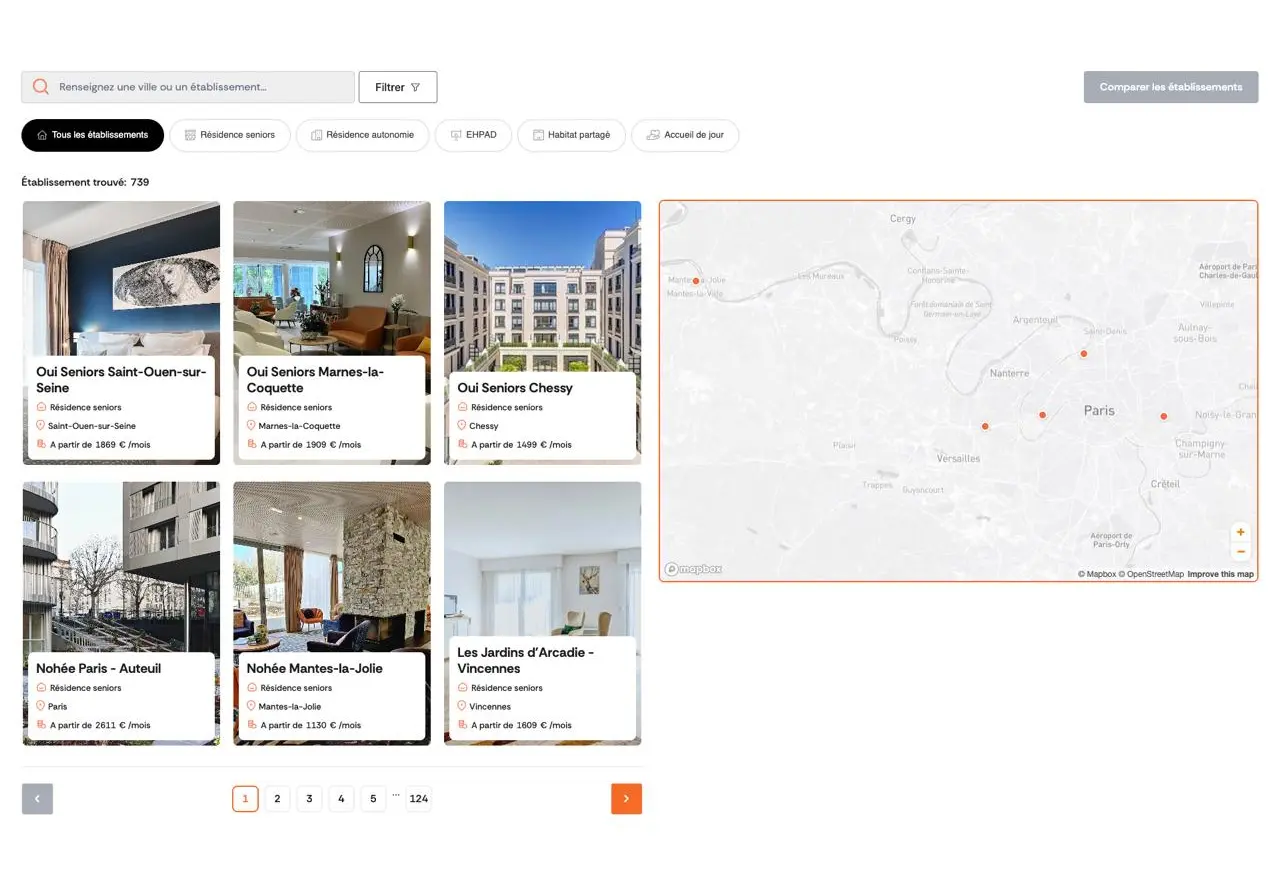Click the Habitat partagé tab icon
Viewport: 1280px width, 873px height.
538,135
